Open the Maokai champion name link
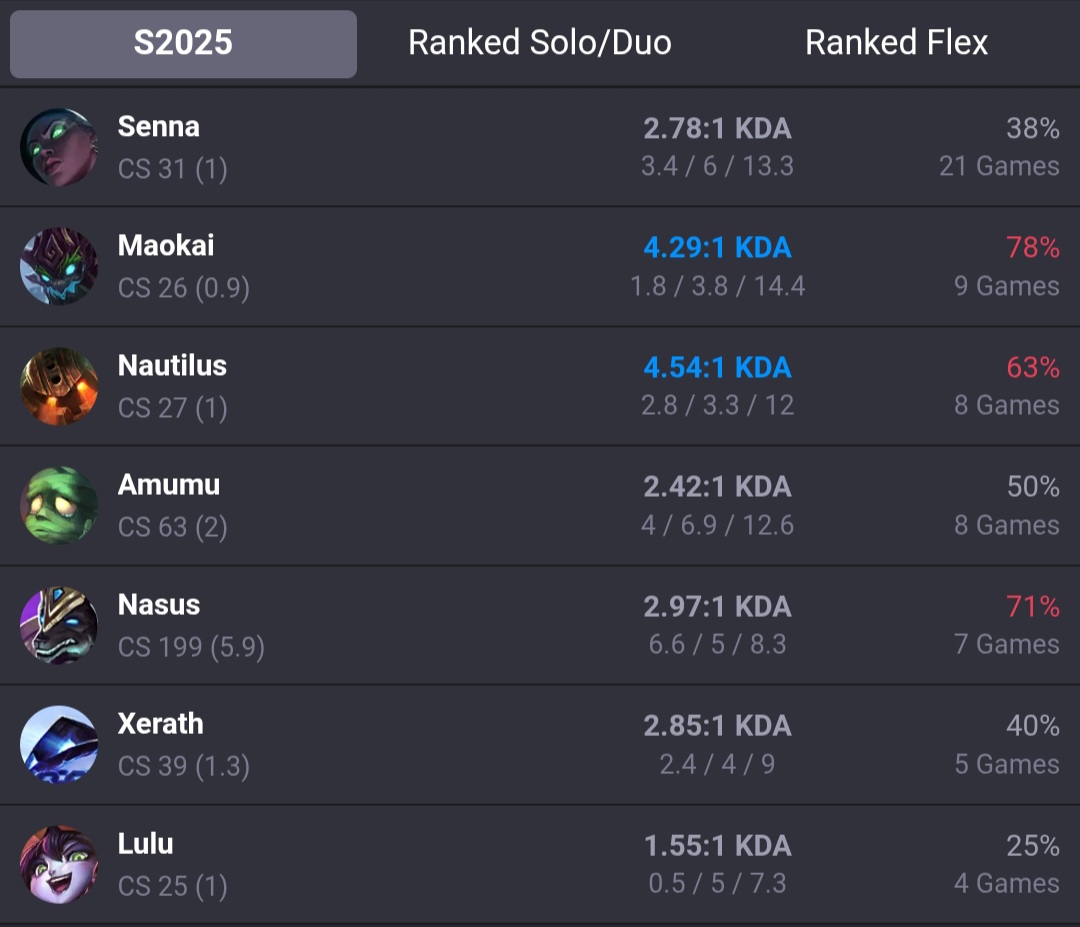The image size is (1080, 927). (166, 246)
